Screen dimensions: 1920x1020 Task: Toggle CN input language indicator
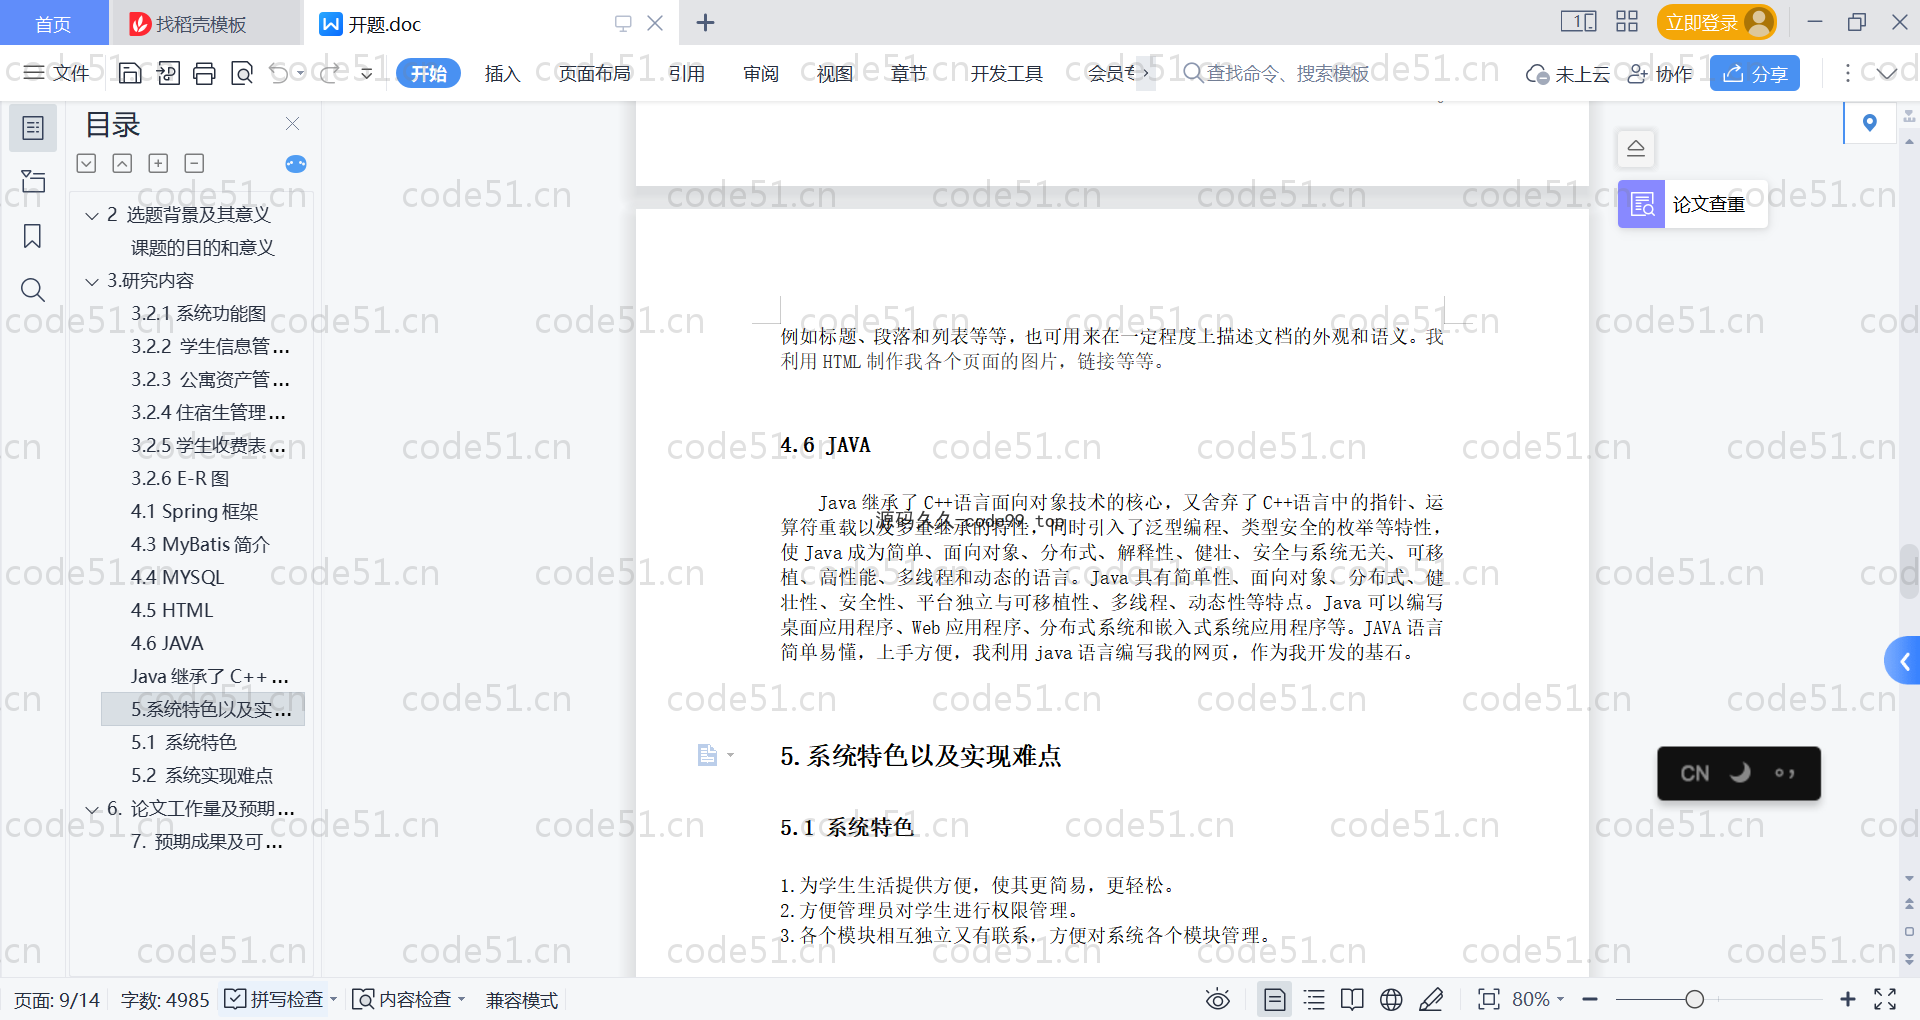tap(1694, 773)
